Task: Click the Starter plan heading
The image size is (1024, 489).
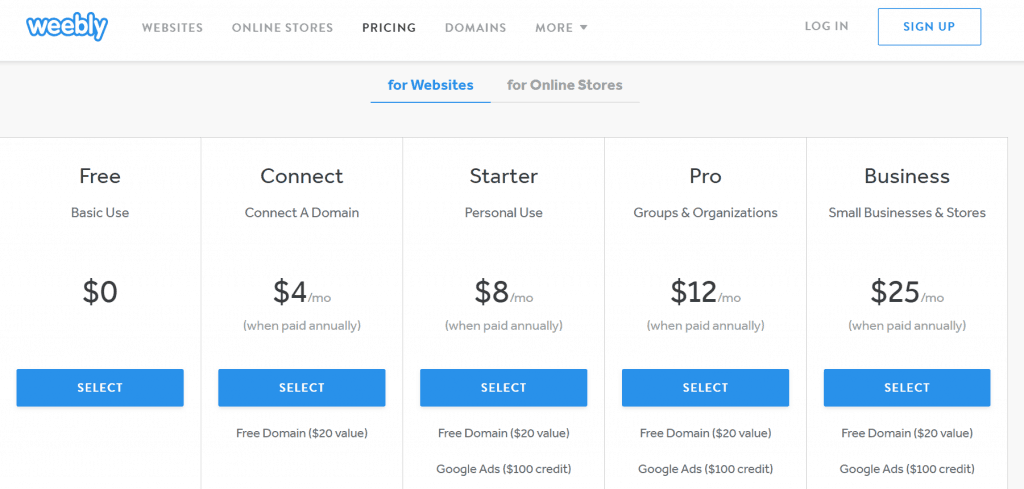Action: tap(504, 176)
